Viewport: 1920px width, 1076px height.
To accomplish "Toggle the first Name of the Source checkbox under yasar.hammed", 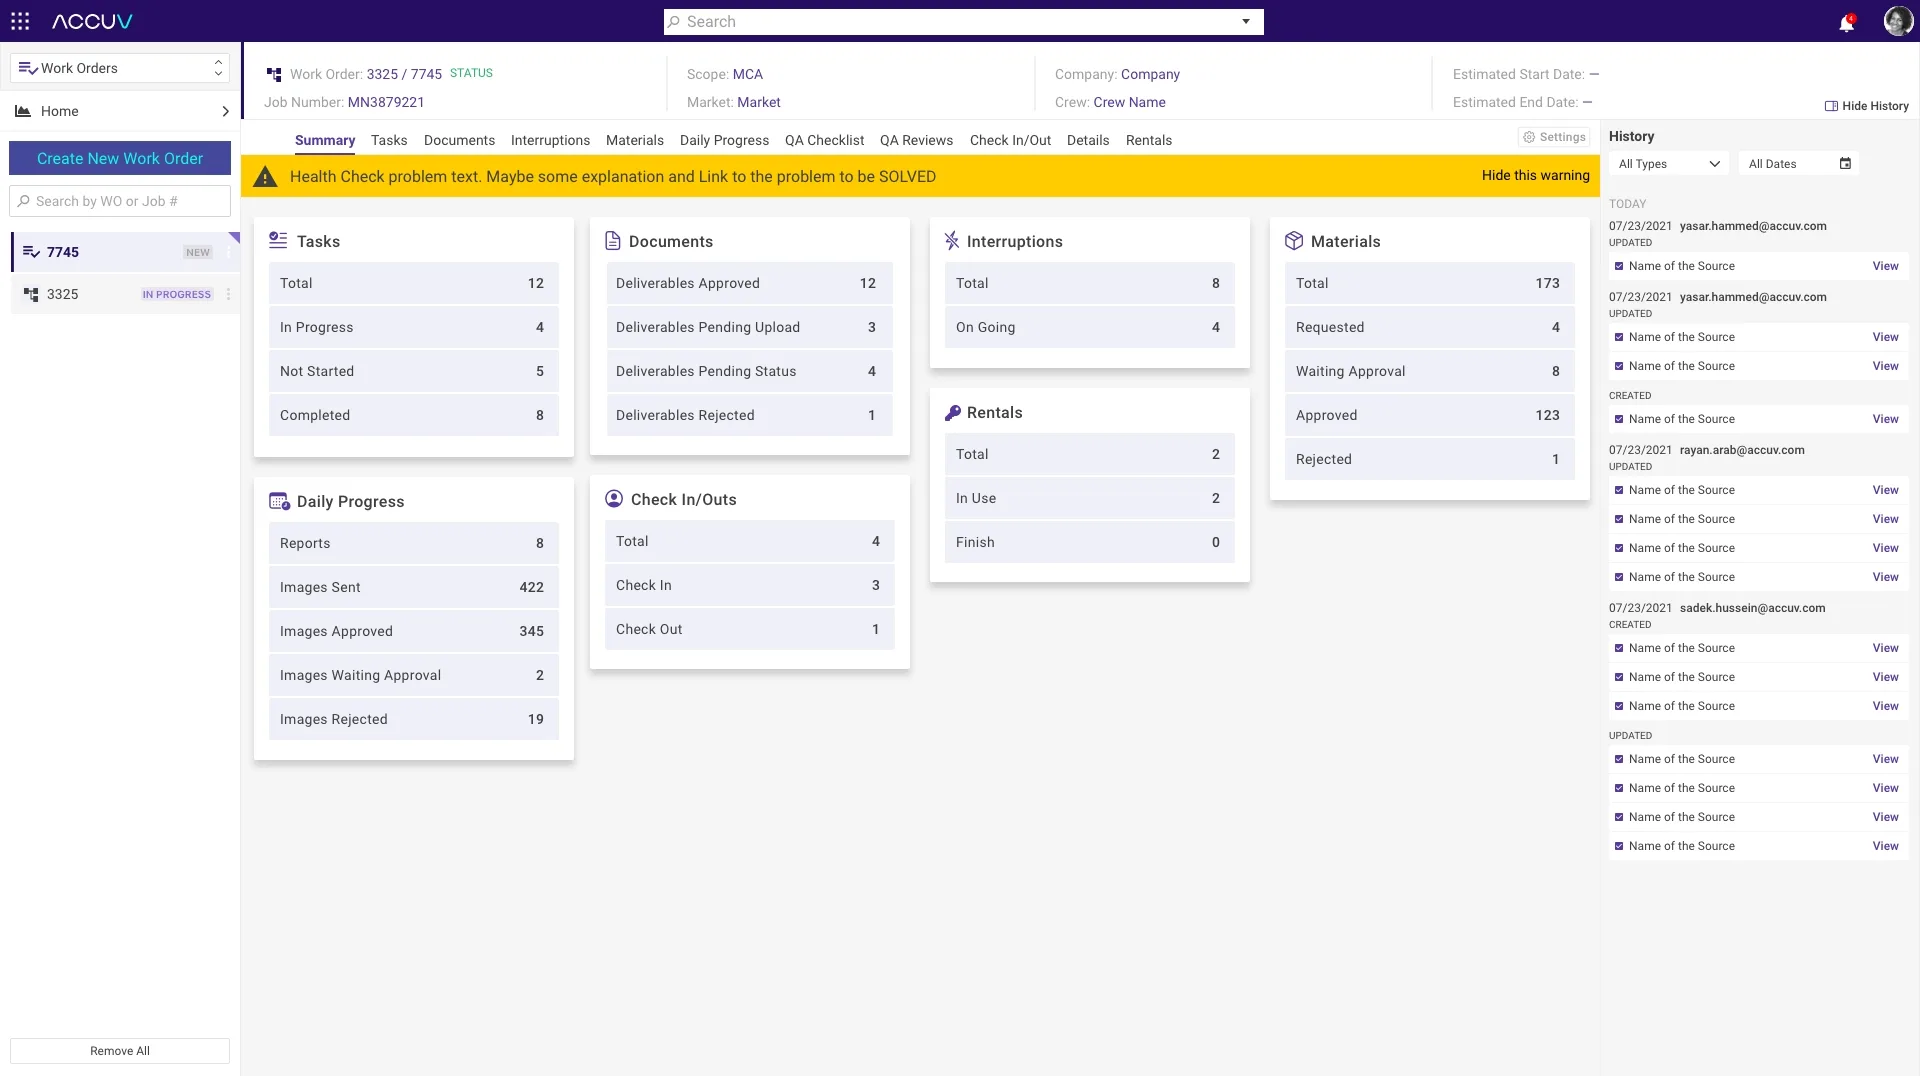I will click(1619, 266).
